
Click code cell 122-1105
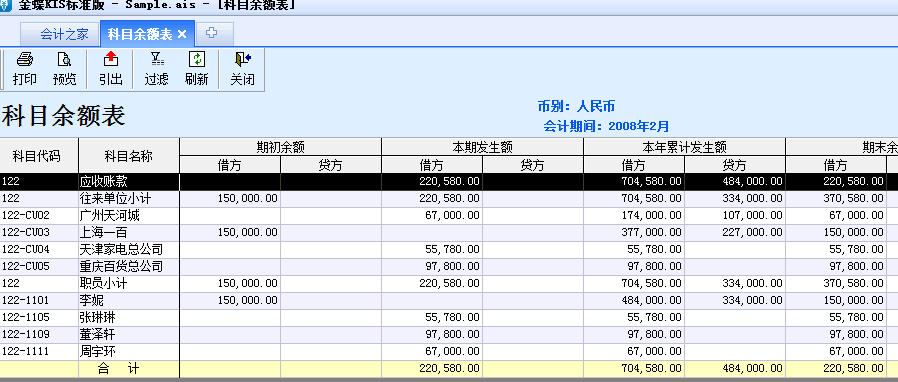pos(39,317)
